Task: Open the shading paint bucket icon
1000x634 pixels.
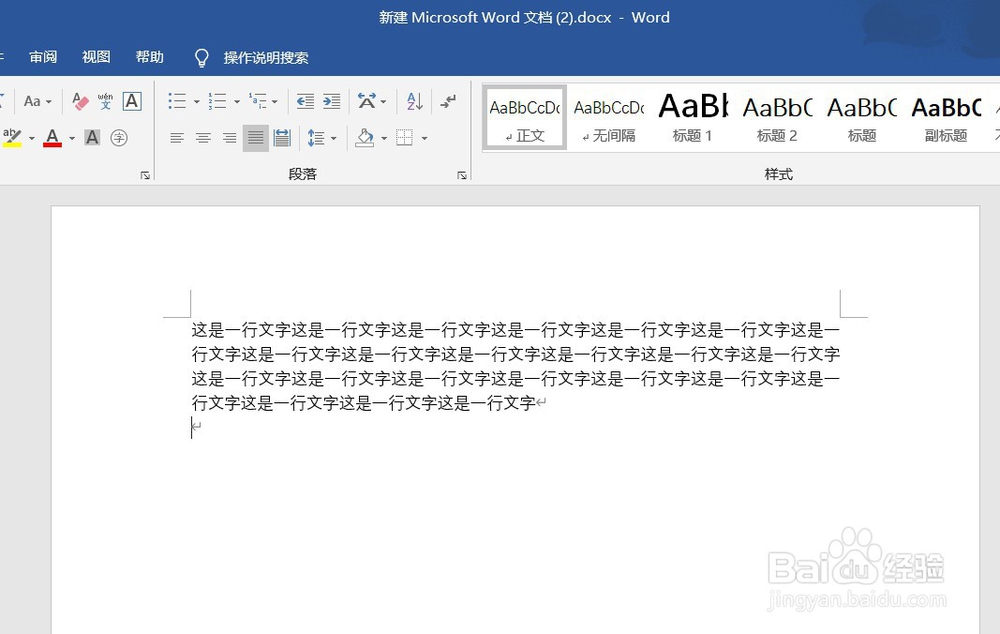Action: click(366, 137)
